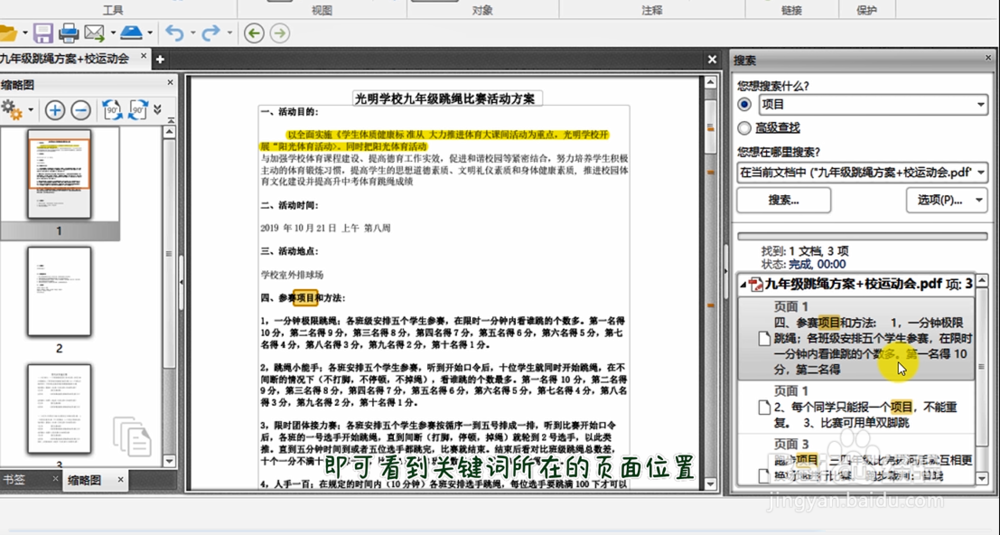Select page 1 thumbnail
This screenshot has width=1000, height=535.
59,174
